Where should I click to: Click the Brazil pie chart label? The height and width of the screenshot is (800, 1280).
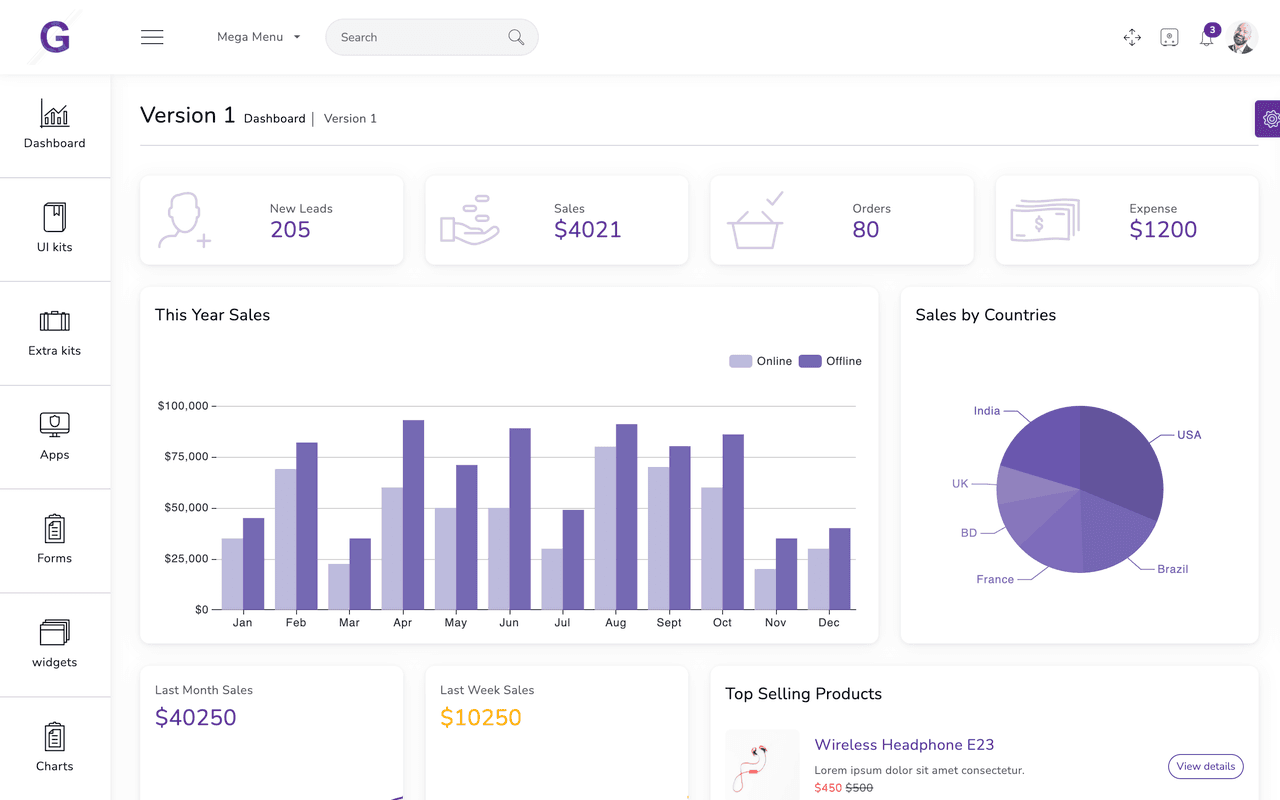1172,569
